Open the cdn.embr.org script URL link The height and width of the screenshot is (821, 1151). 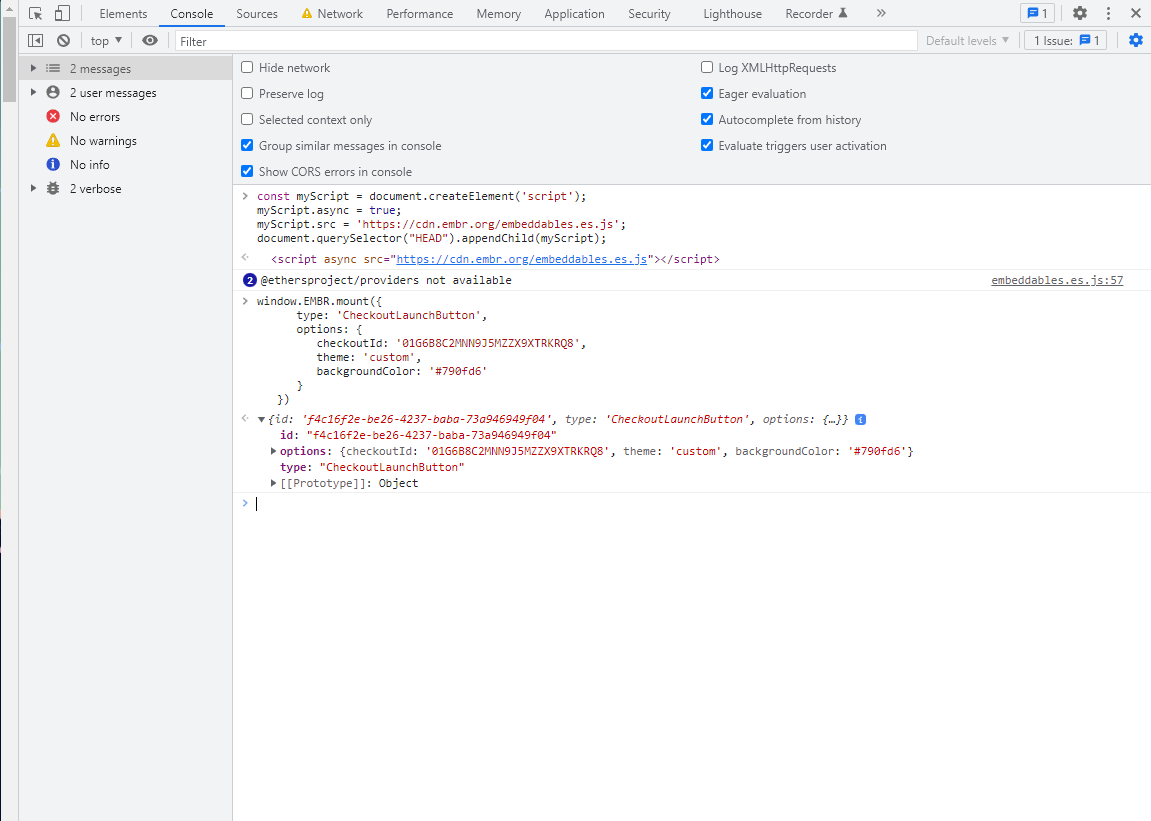pyautogui.click(x=522, y=259)
